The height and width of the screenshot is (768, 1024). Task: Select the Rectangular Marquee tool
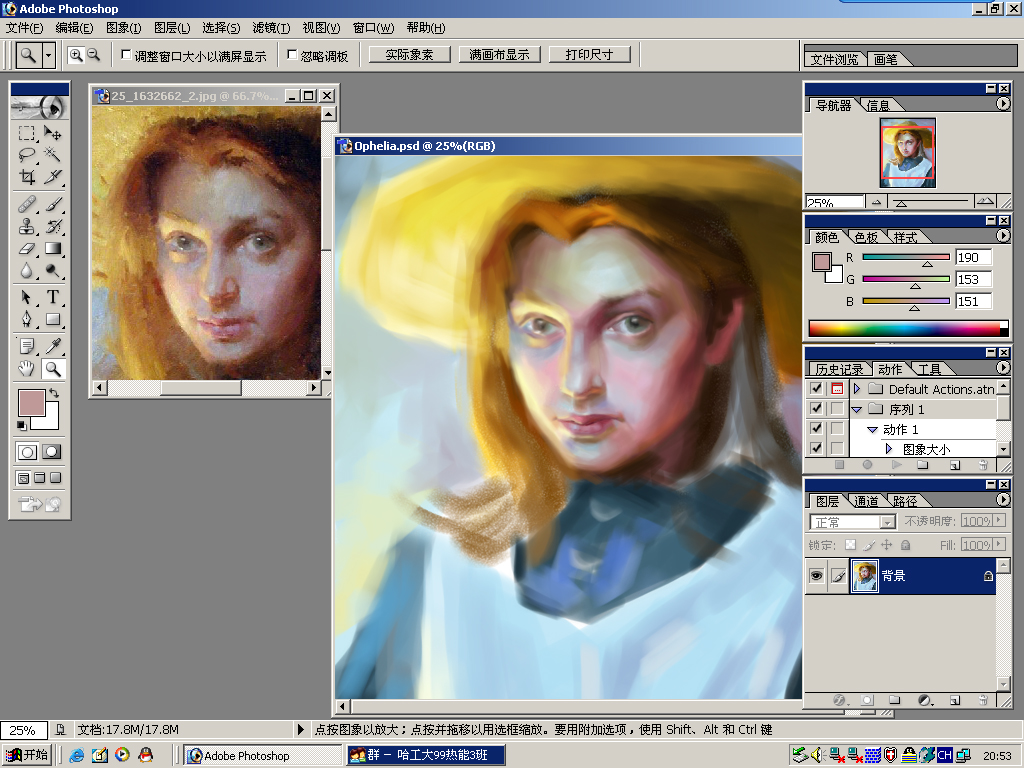pyautogui.click(x=27, y=134)
